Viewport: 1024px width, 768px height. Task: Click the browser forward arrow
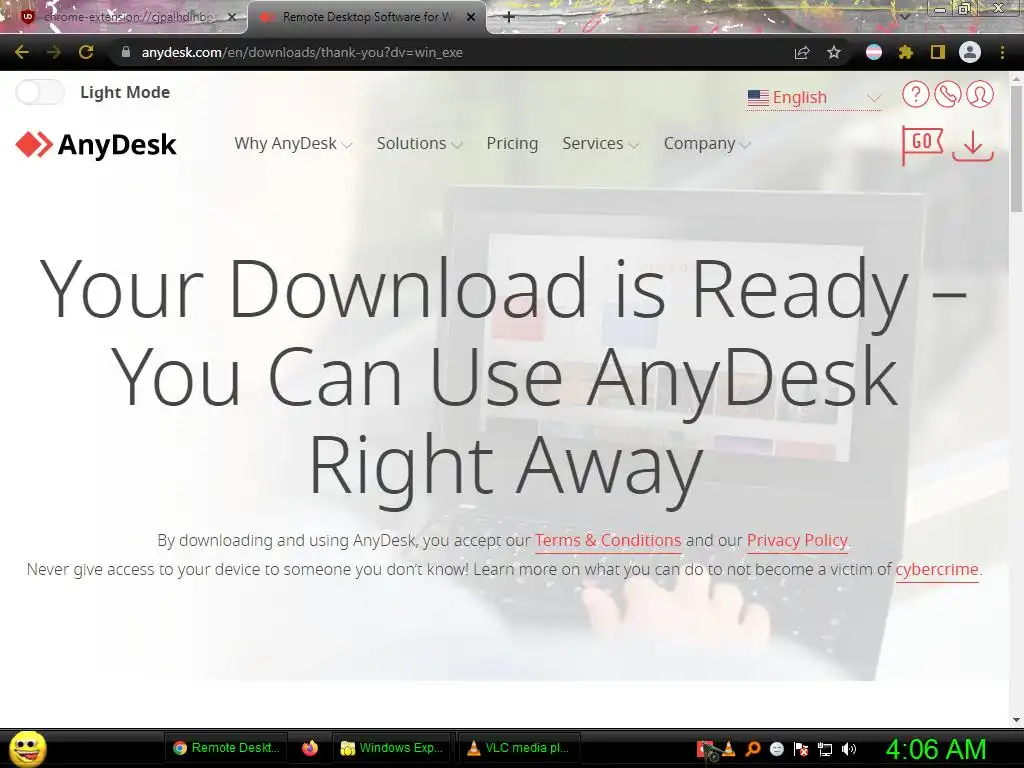[x=54, y=52]
